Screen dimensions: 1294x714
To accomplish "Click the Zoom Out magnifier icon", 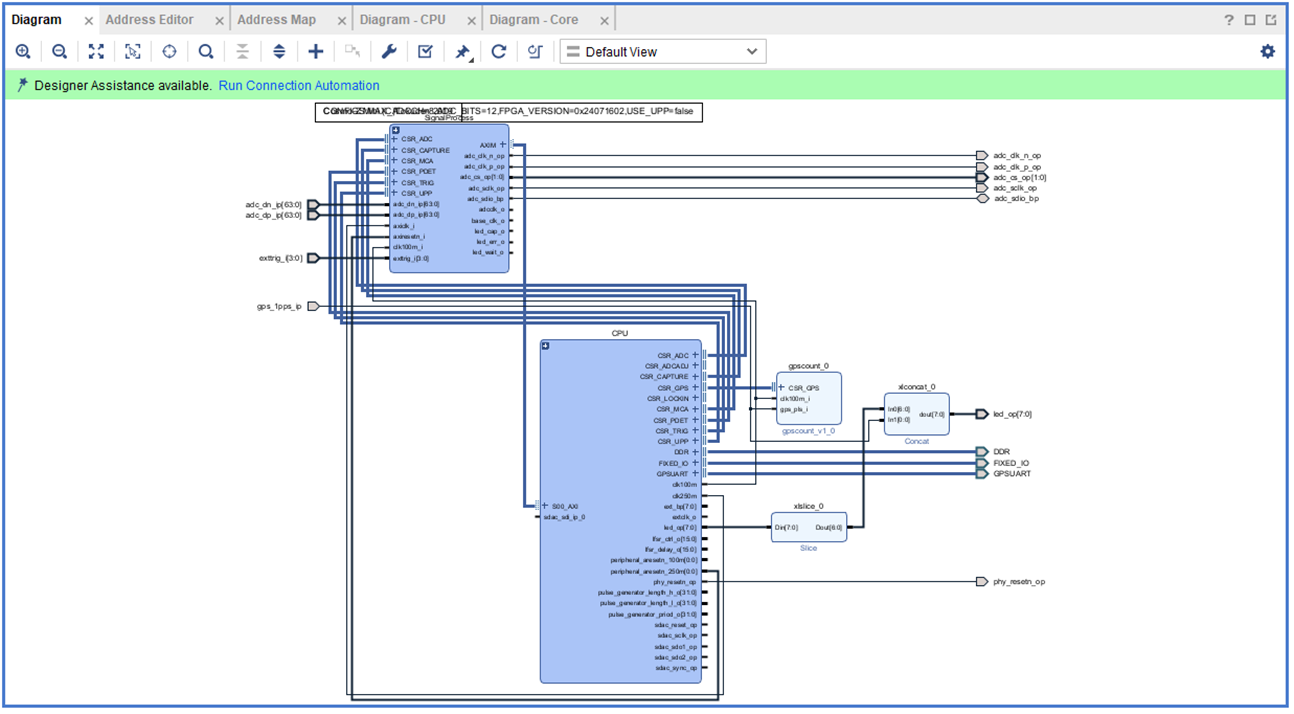I will (59, 52).
